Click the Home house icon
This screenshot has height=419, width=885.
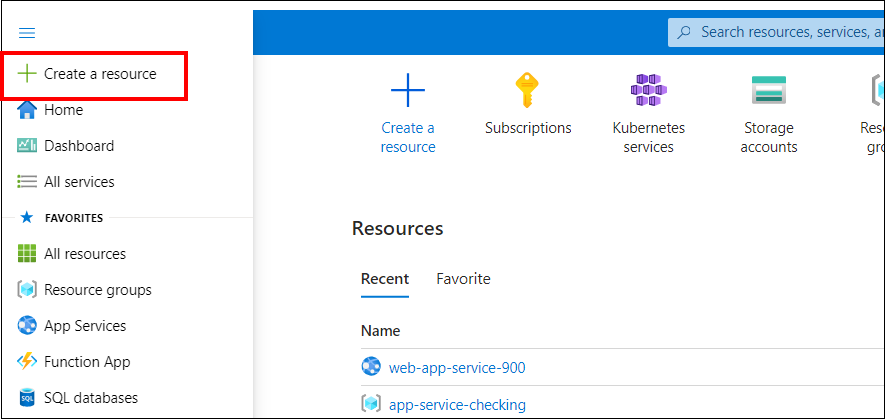point(27,110)
